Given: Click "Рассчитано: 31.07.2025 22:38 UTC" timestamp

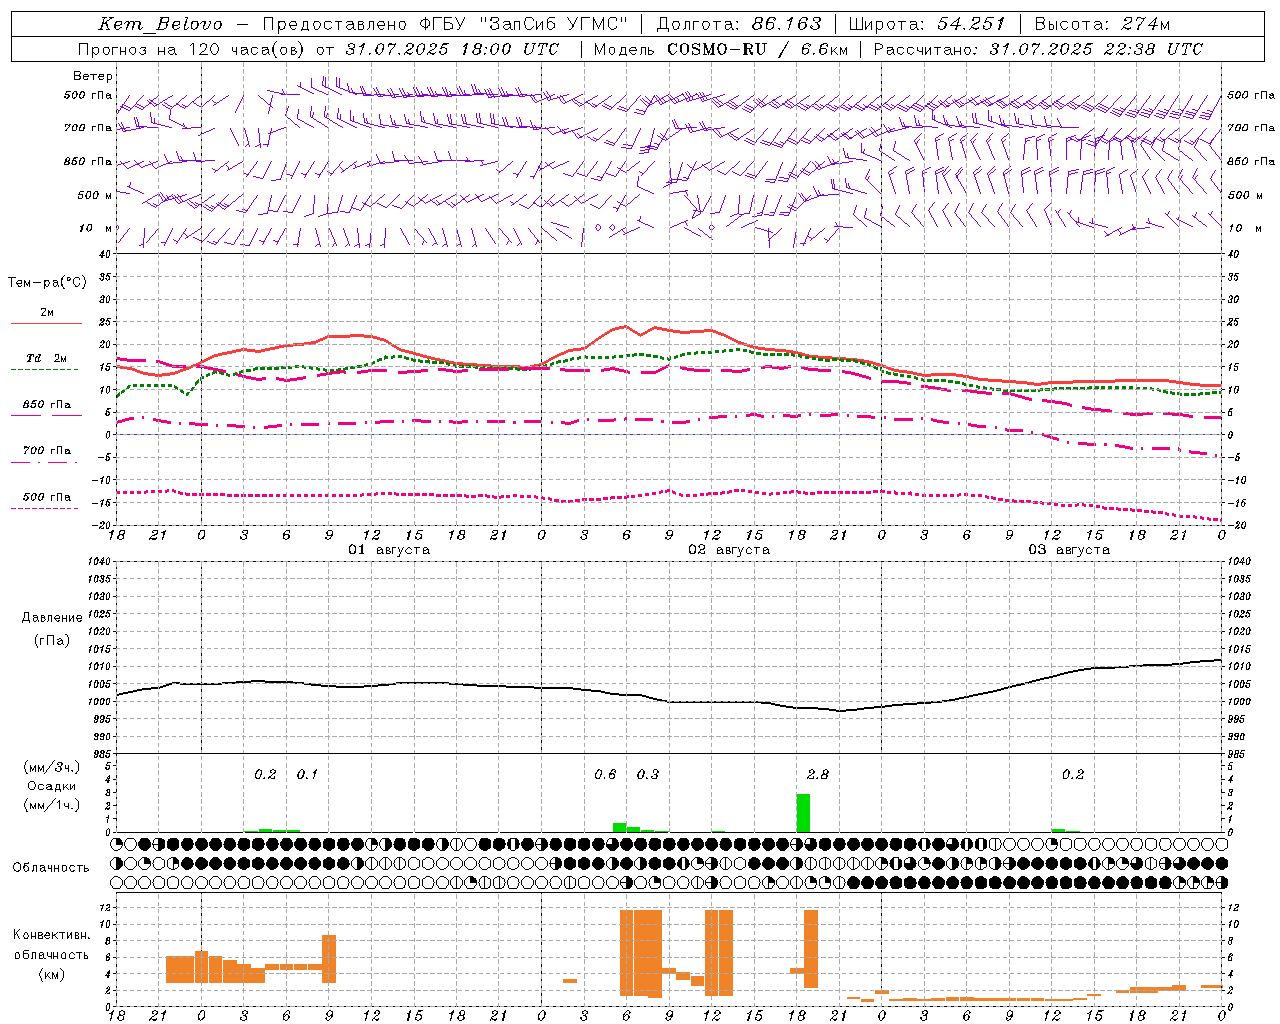Looking at the screenshot, I should pyautogui.click(x=1038, y=49).
